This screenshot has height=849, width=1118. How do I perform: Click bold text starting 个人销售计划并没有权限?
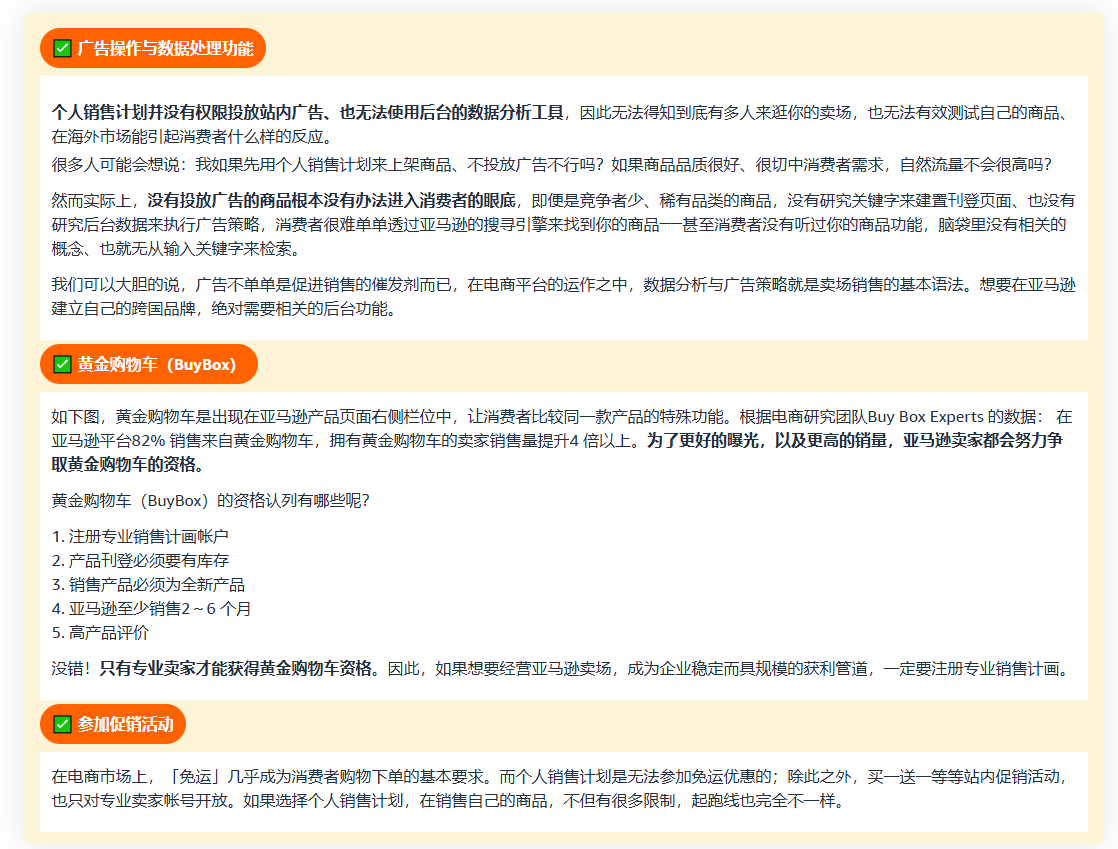click(x=308, y=112)
